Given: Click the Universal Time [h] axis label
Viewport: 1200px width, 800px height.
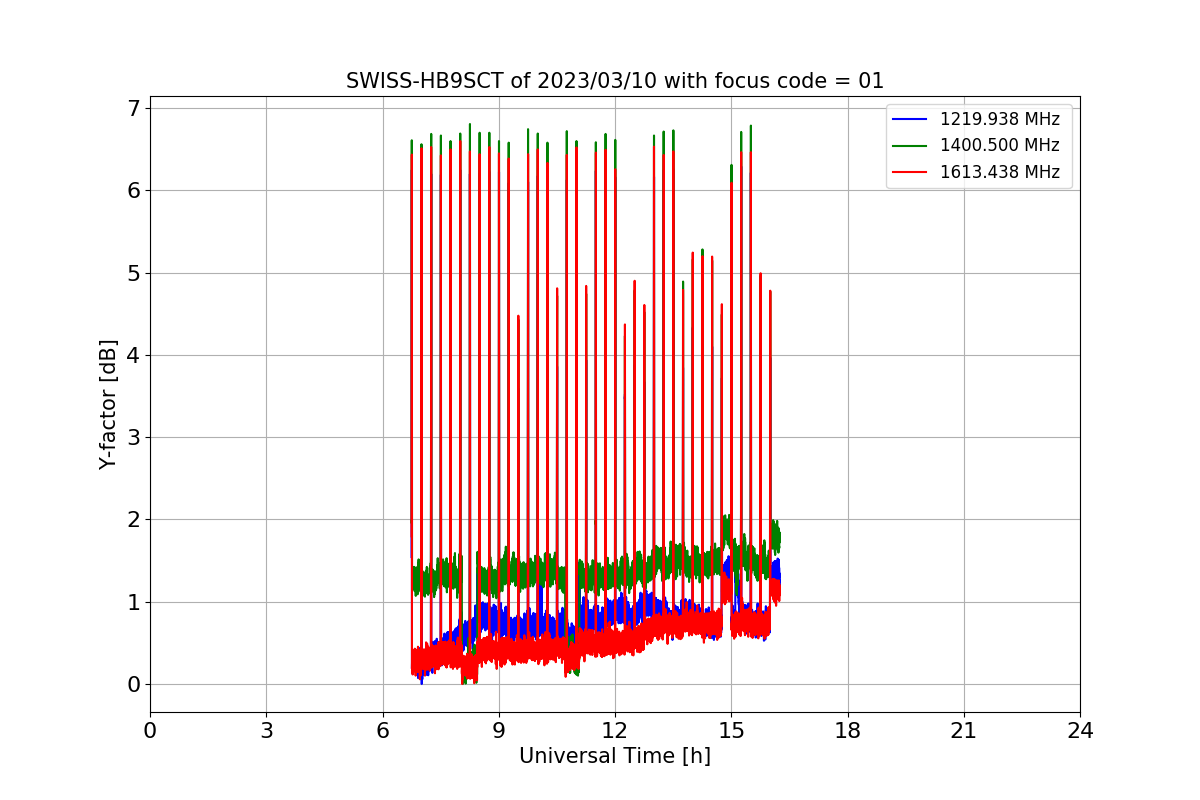Looking at the screenshot, I should coord(615,756).
